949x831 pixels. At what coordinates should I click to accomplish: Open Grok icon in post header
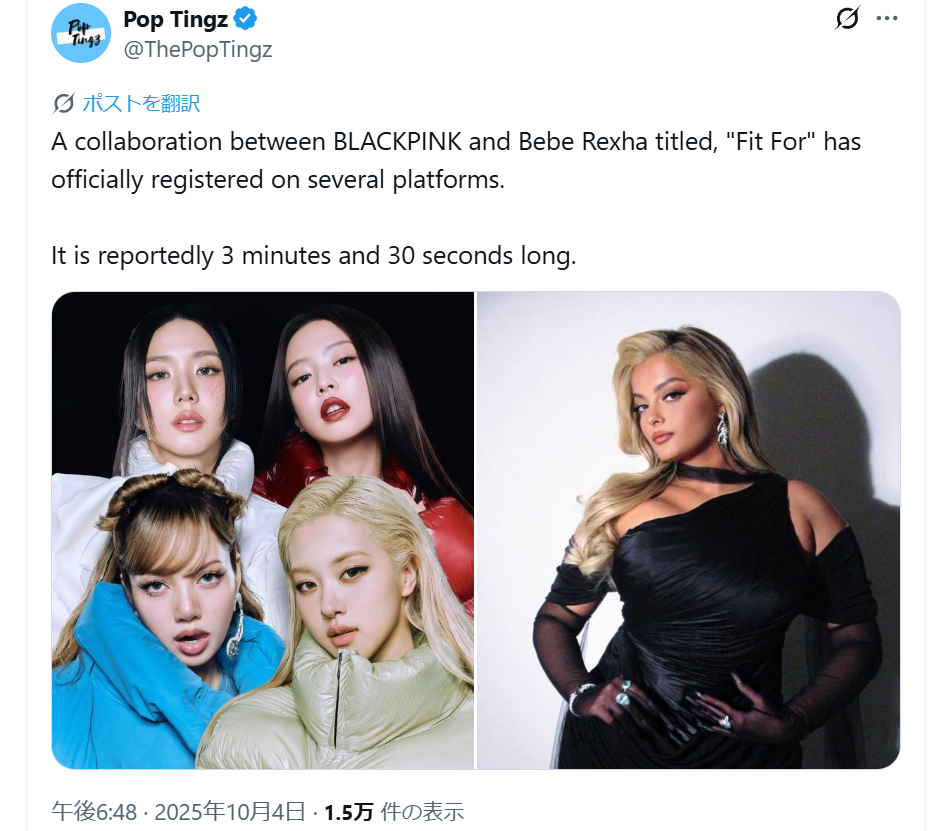point(847,18)
